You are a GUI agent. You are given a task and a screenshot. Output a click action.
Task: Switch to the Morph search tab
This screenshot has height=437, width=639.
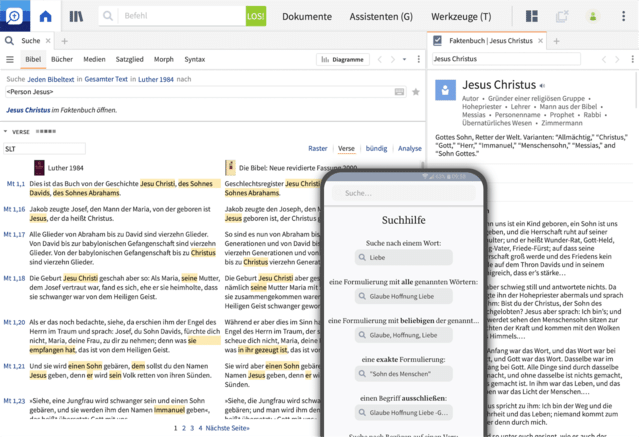163,59
